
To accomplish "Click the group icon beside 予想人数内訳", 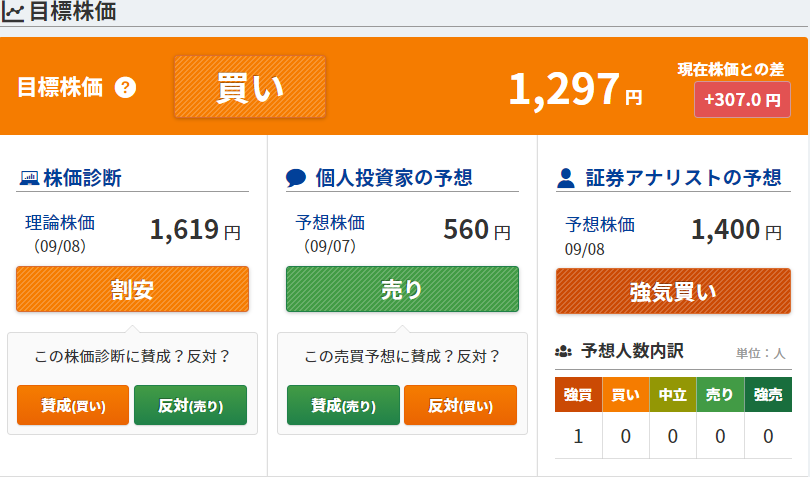I will [x=563, y=352].
